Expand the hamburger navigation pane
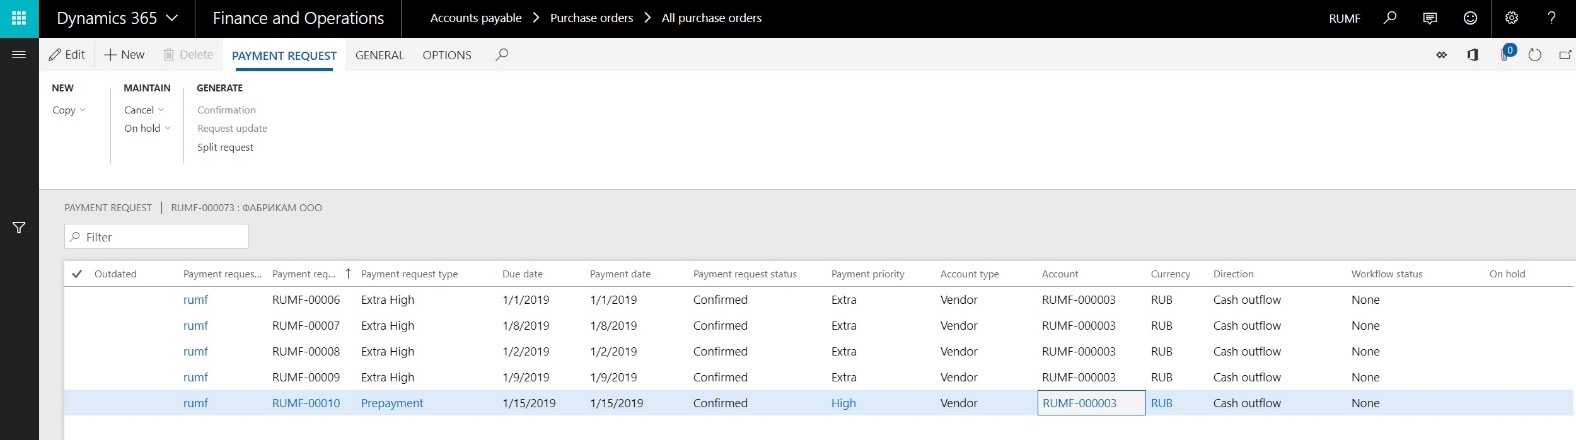Image resolution: width=1576 pixels, height=440 pixels. coord(18,55)
